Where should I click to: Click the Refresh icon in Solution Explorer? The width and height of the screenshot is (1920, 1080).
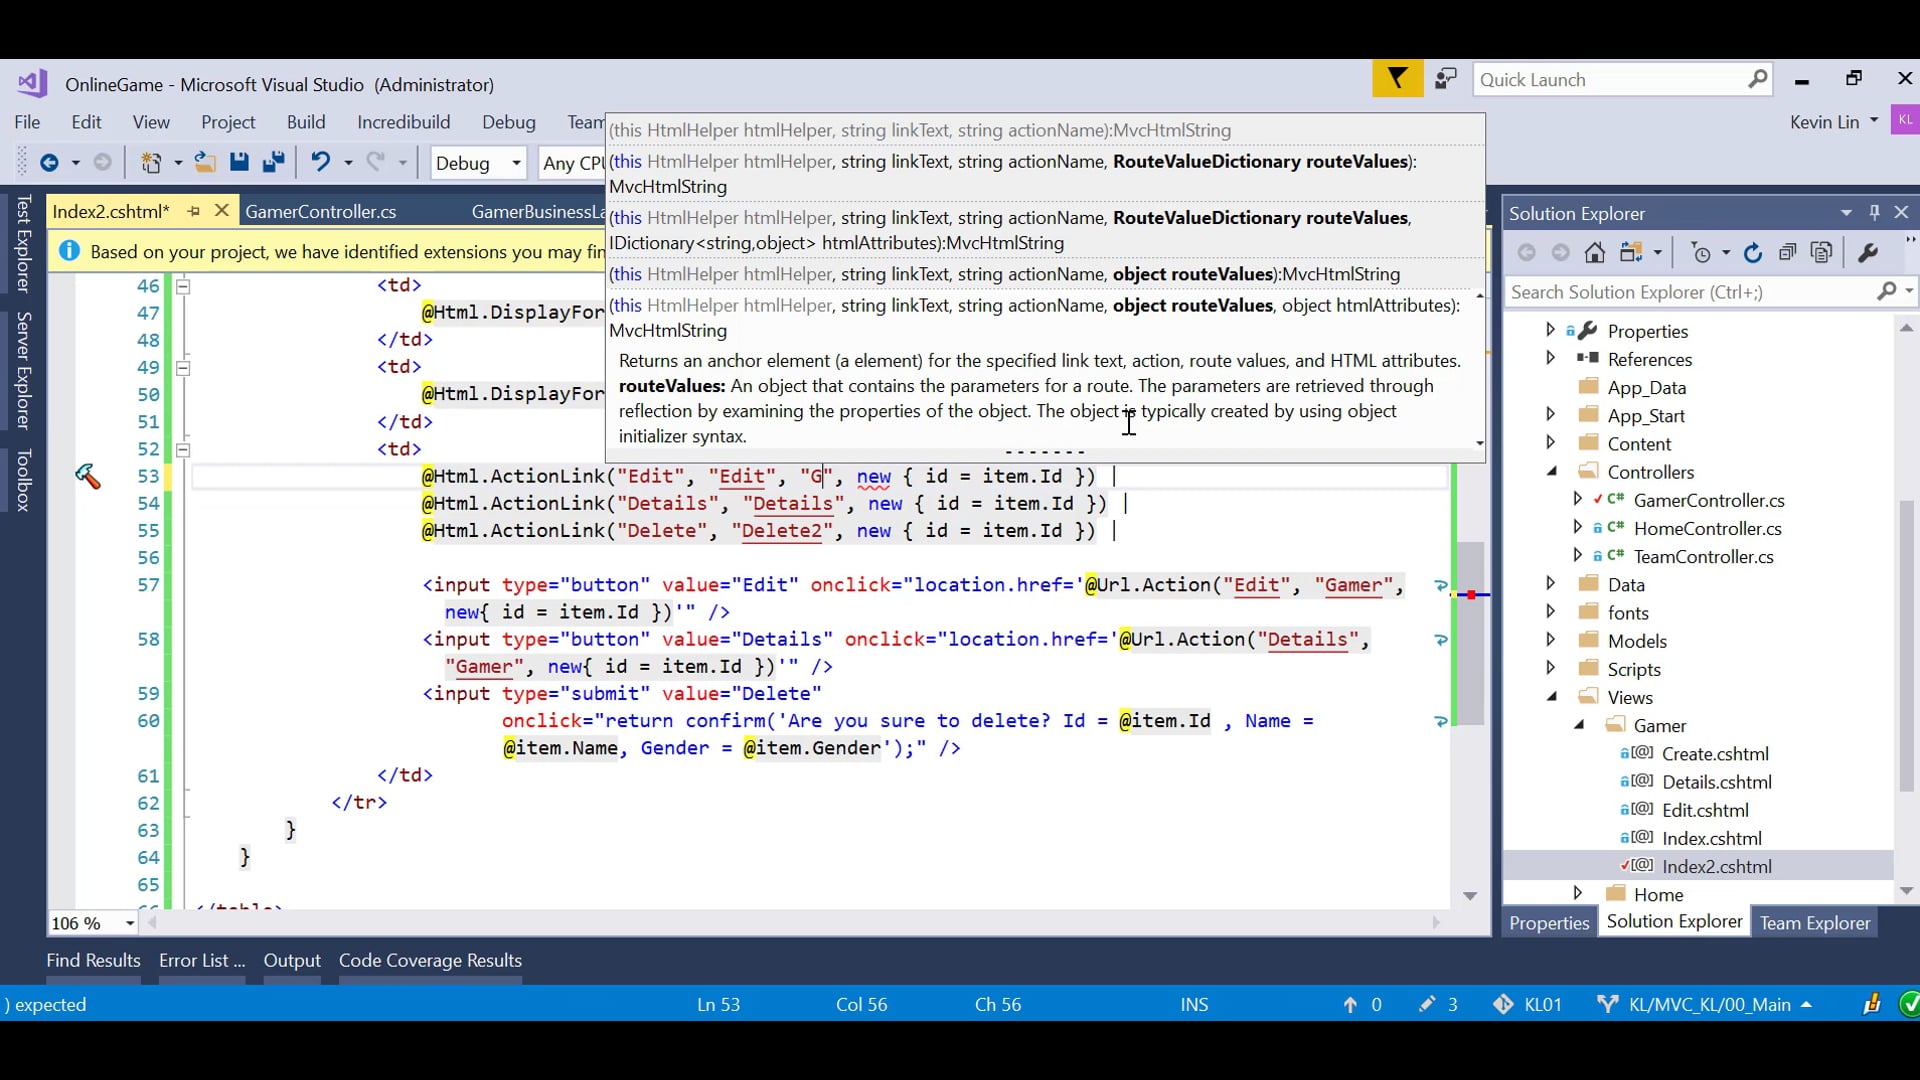pos(1753,253)
